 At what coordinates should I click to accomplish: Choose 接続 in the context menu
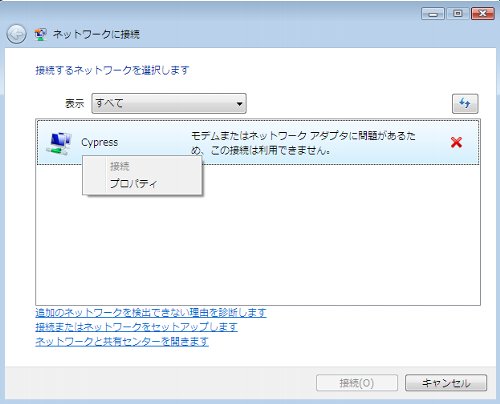120,166
